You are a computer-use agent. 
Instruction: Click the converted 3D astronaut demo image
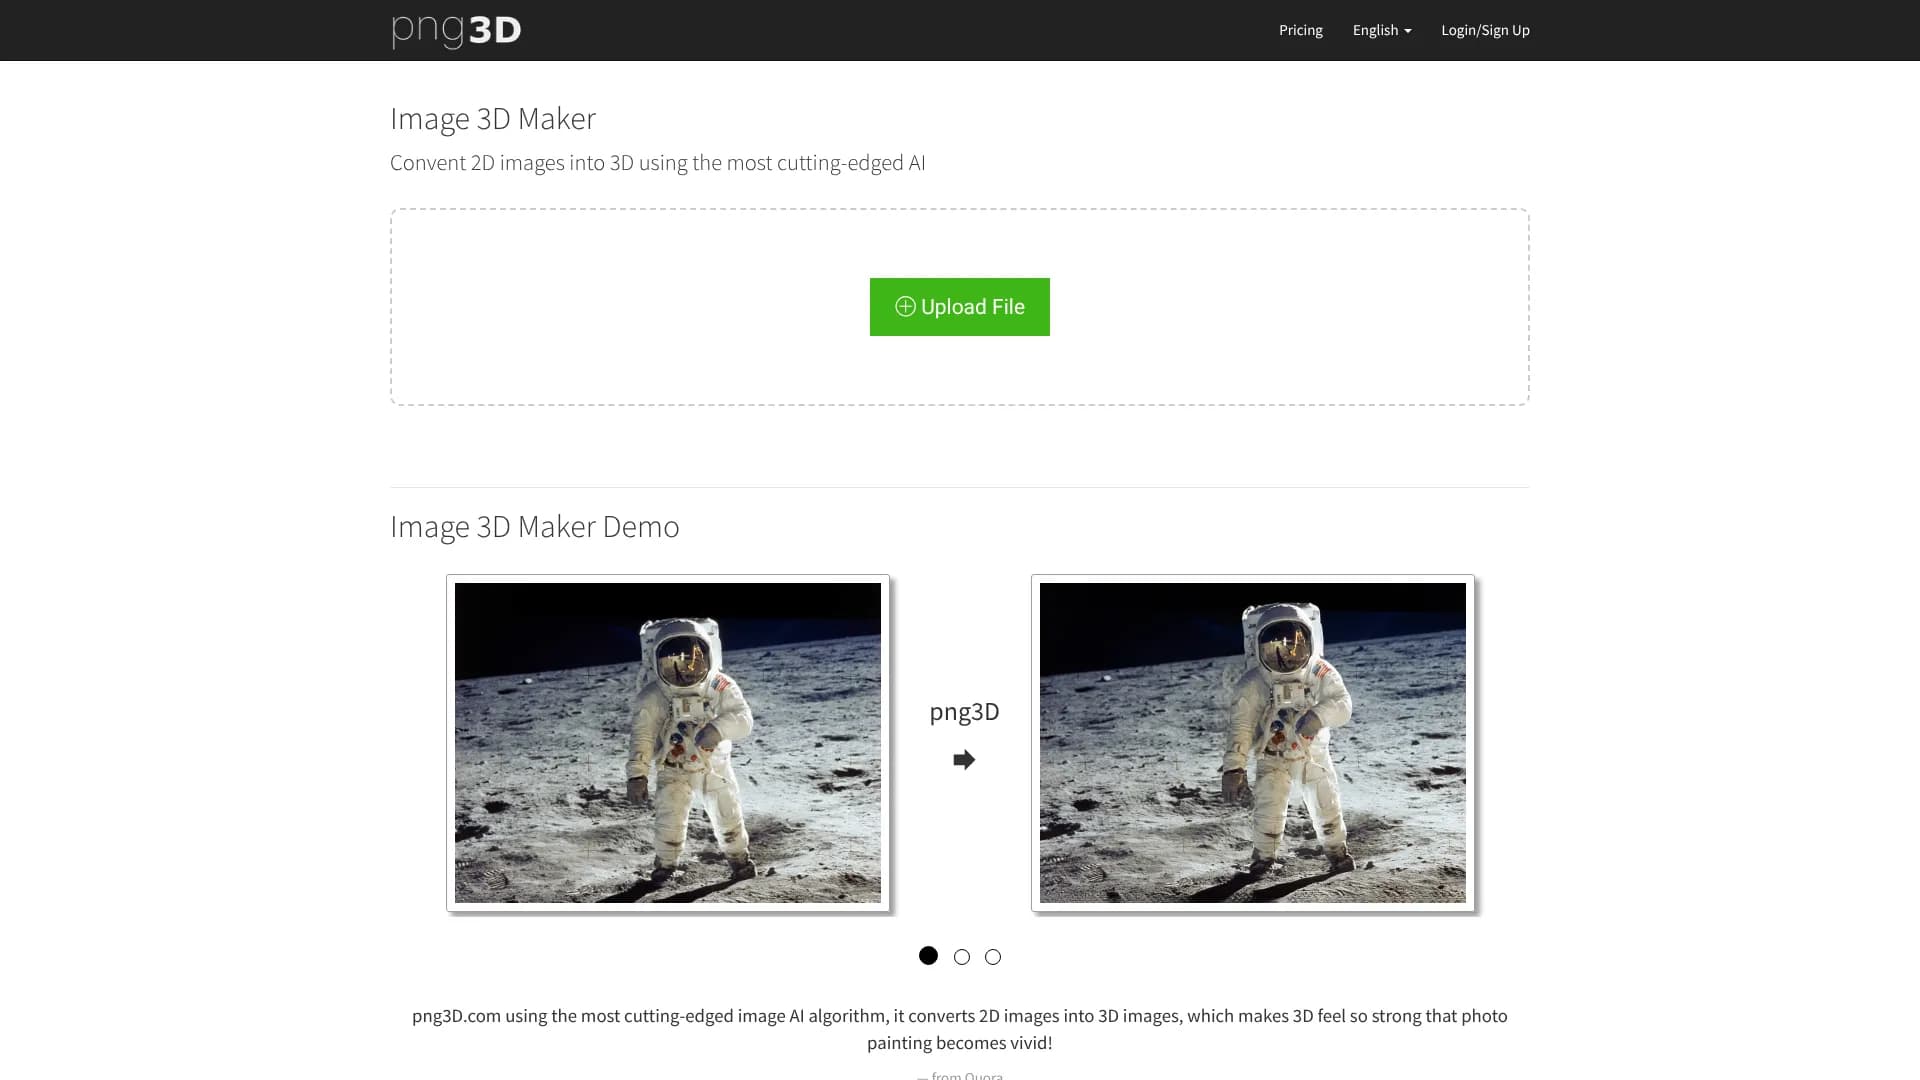[x=1252, y=742]
